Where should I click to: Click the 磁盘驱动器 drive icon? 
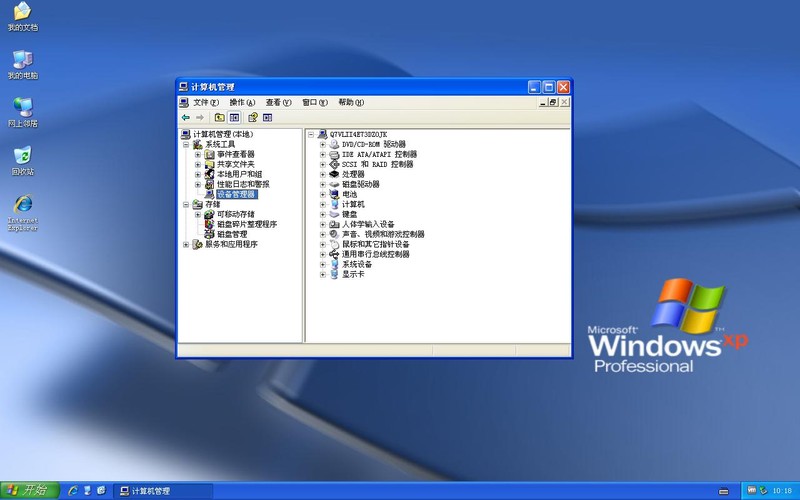[334, 184]
